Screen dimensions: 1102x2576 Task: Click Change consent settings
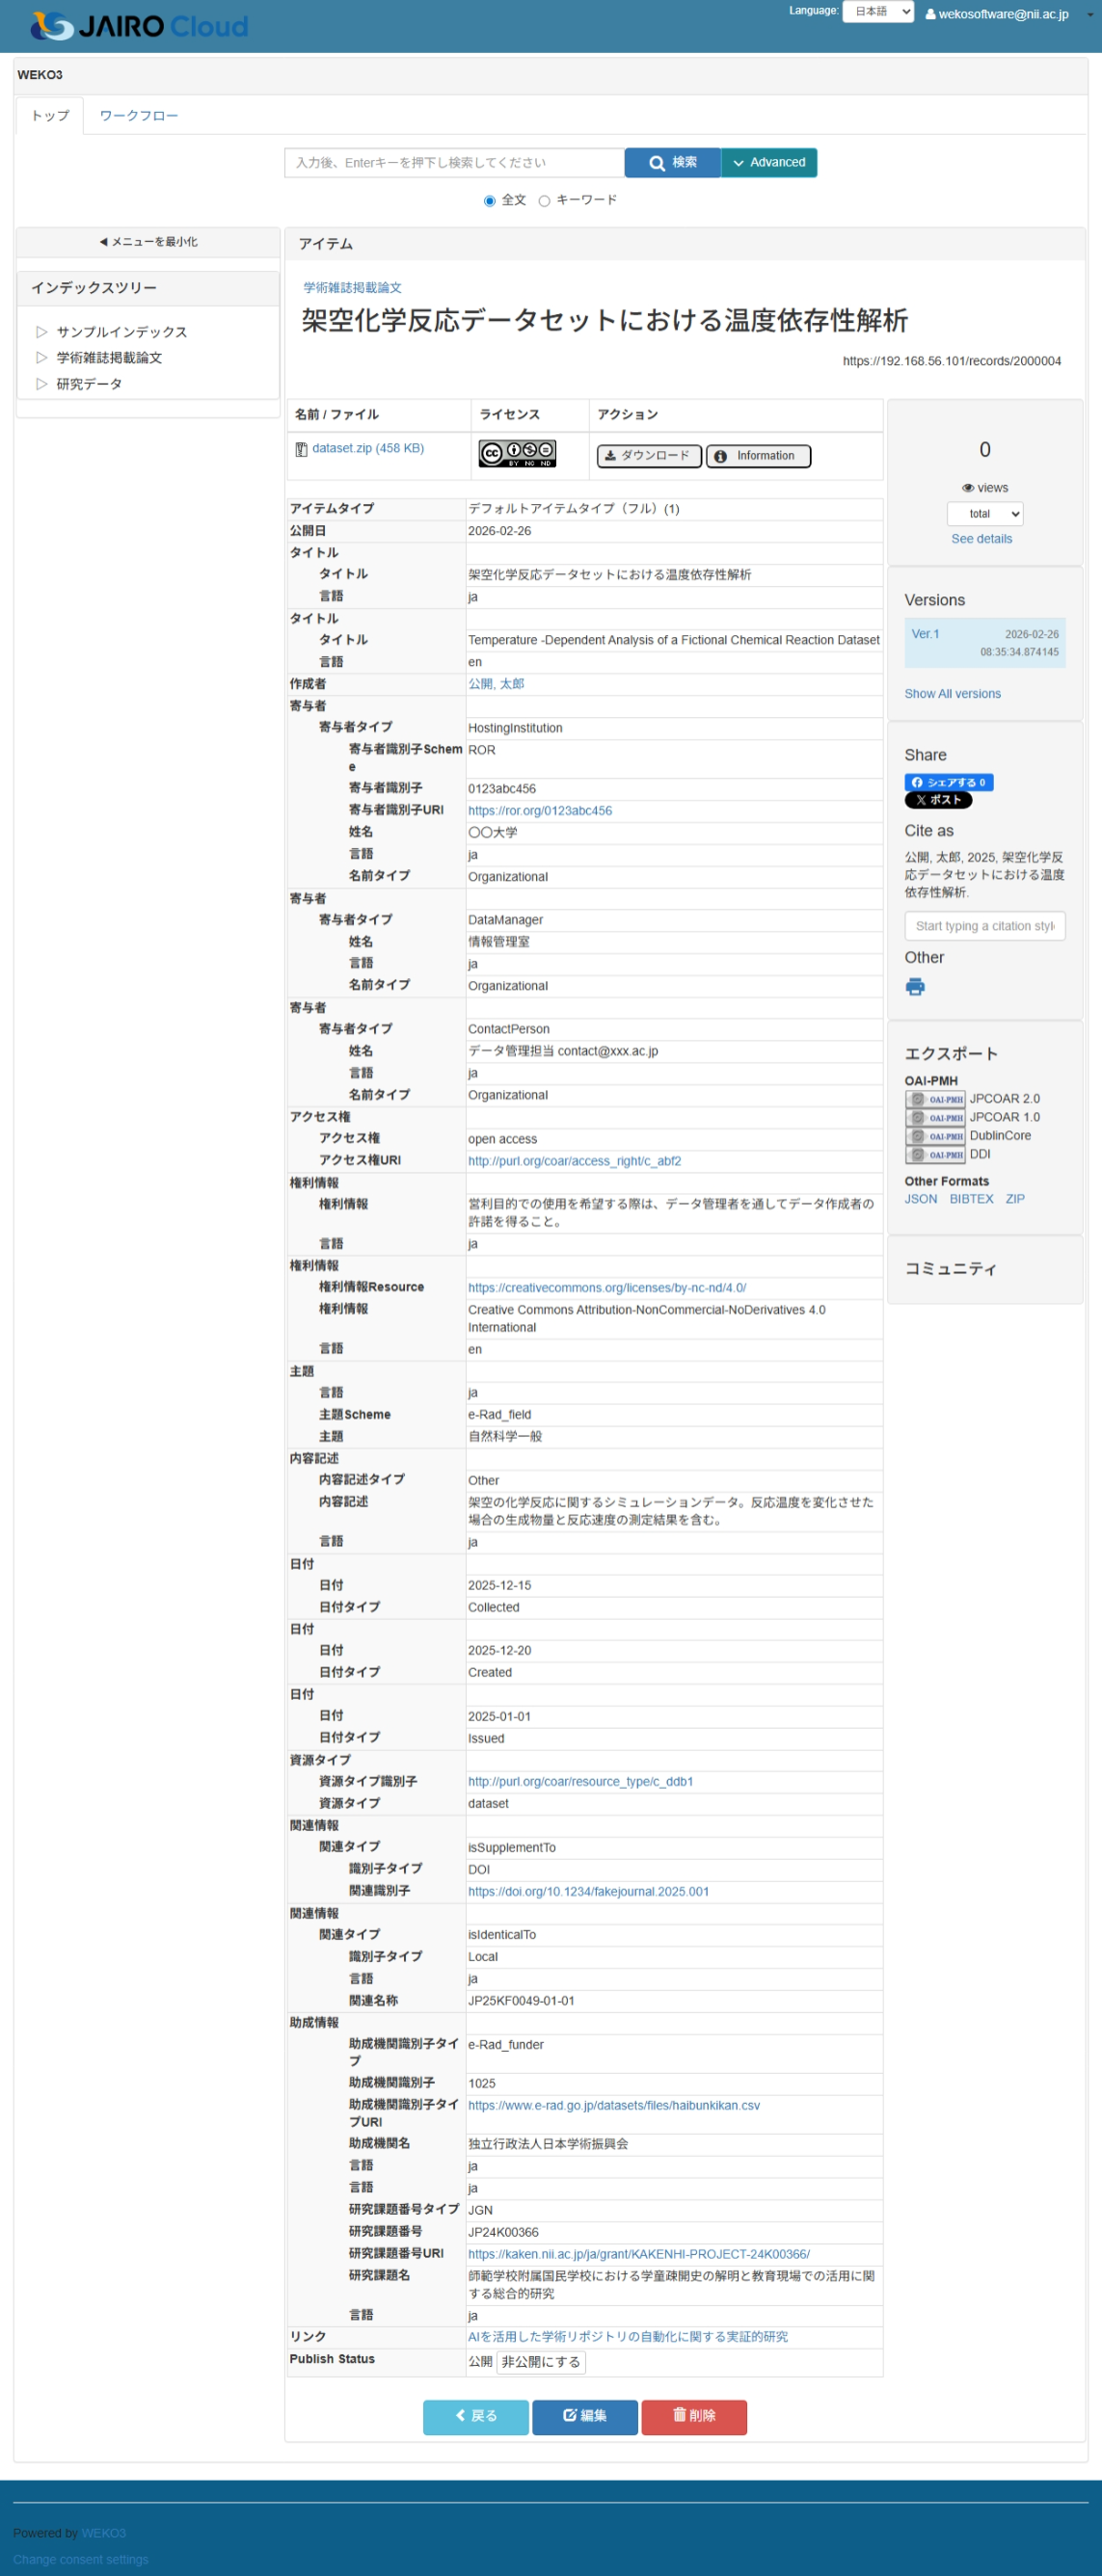point(80,2559)
